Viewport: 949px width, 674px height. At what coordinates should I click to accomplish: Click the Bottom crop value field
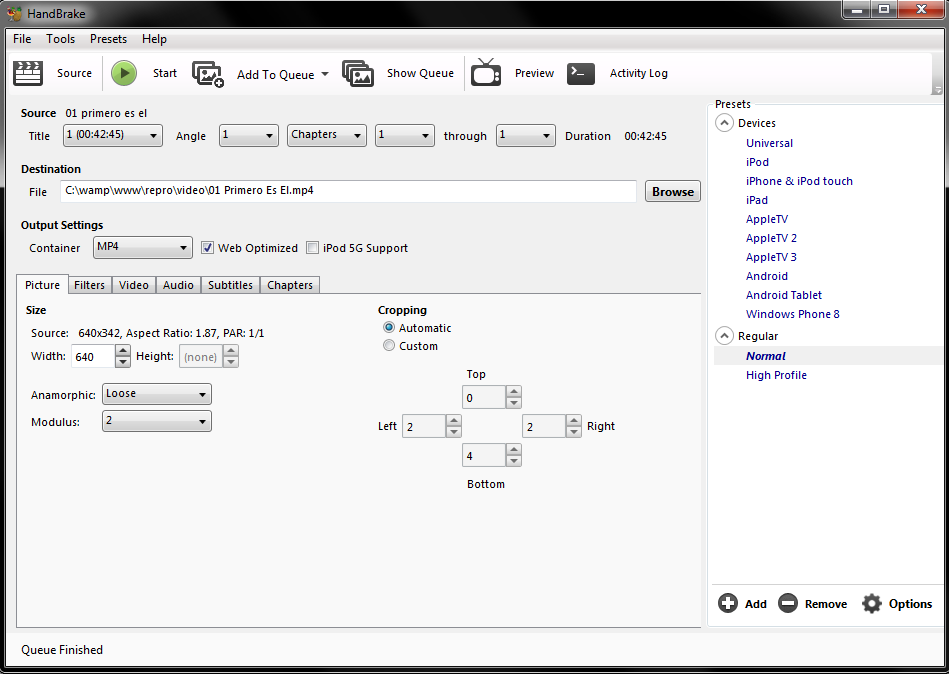click(x=483, y=455)
